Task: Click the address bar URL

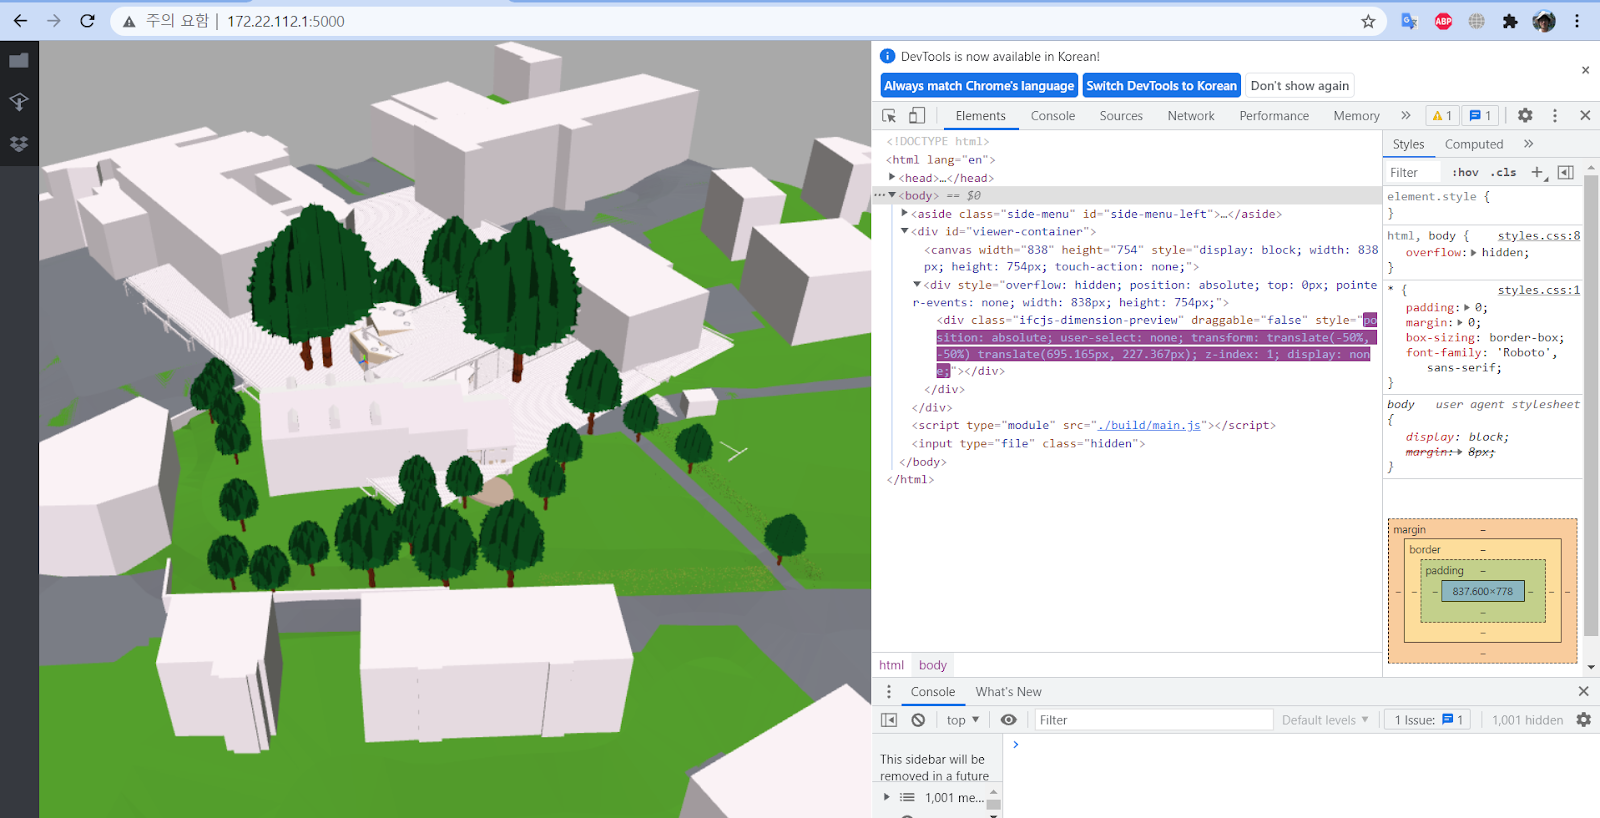Action: coord(286,21)
